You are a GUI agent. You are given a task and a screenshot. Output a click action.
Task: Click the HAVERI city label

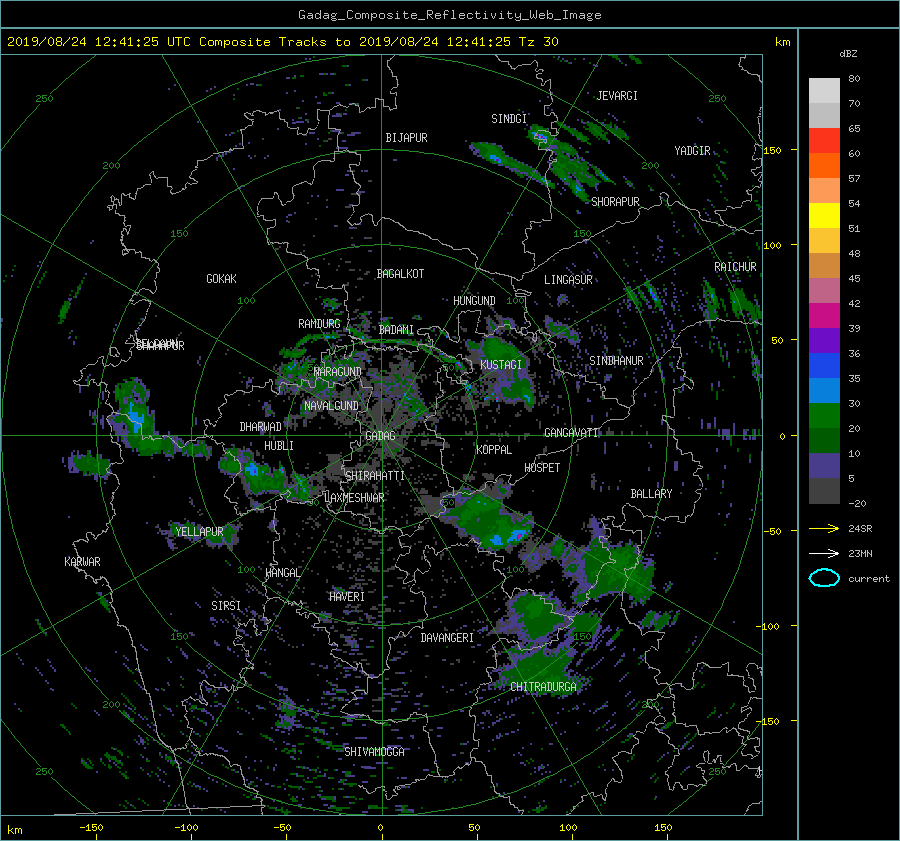[347, 597]
